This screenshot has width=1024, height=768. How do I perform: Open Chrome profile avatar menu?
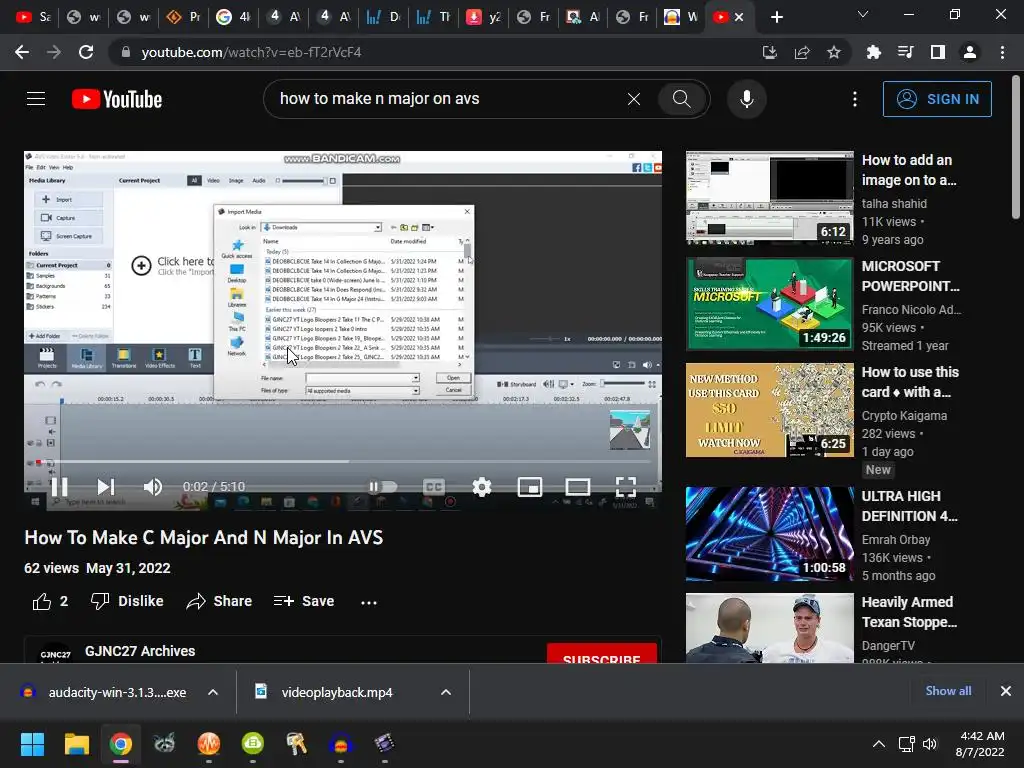click(970, 52)
